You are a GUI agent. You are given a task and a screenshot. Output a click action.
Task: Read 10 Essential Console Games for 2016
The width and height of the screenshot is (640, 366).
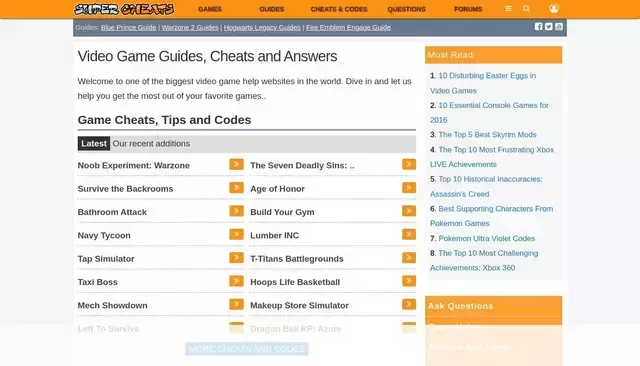[x=489, y=113]
